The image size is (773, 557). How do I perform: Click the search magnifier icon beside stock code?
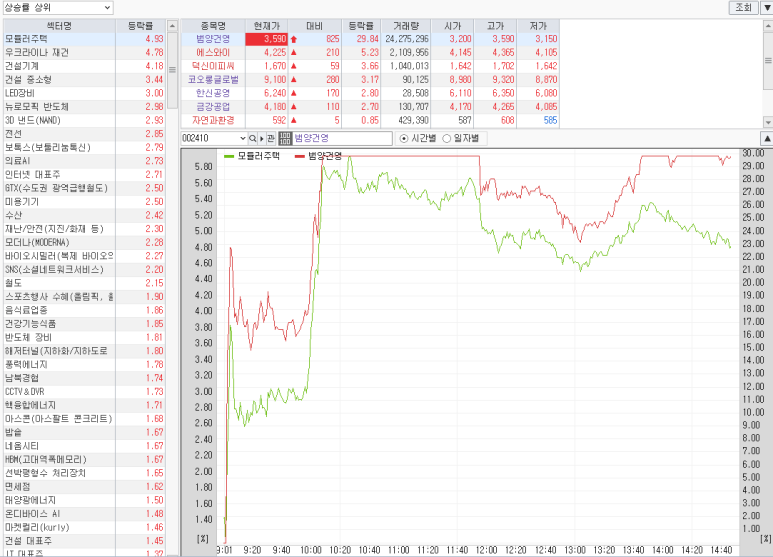tap(252, 139)
